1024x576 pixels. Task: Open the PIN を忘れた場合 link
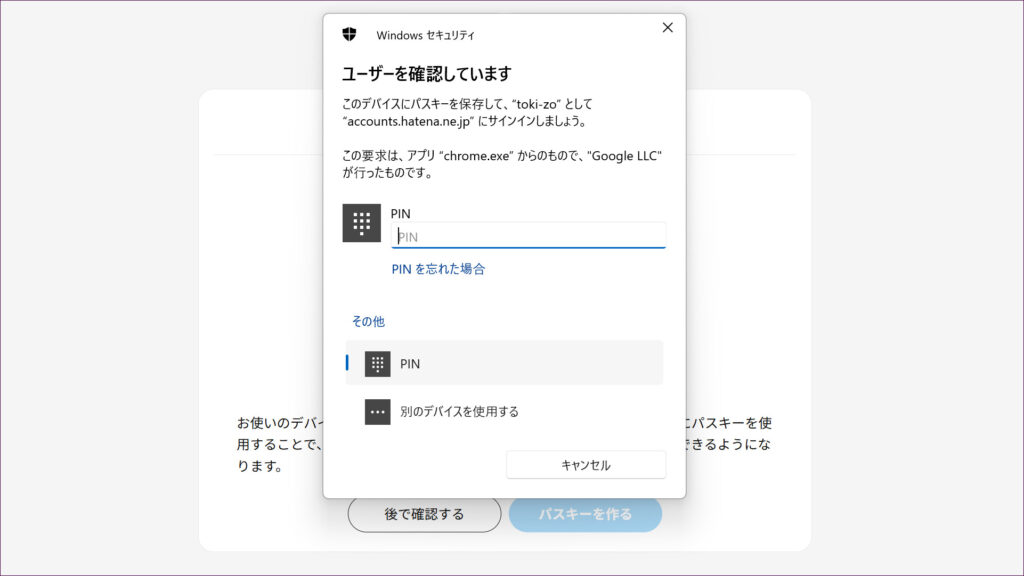coord(438,269)
